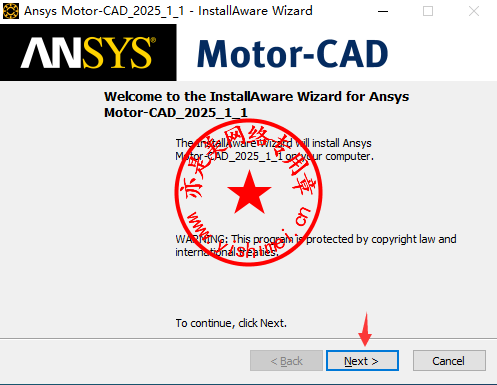
Task: Click the copyright WARNING paragraph
Action: (x=316, y=245)
